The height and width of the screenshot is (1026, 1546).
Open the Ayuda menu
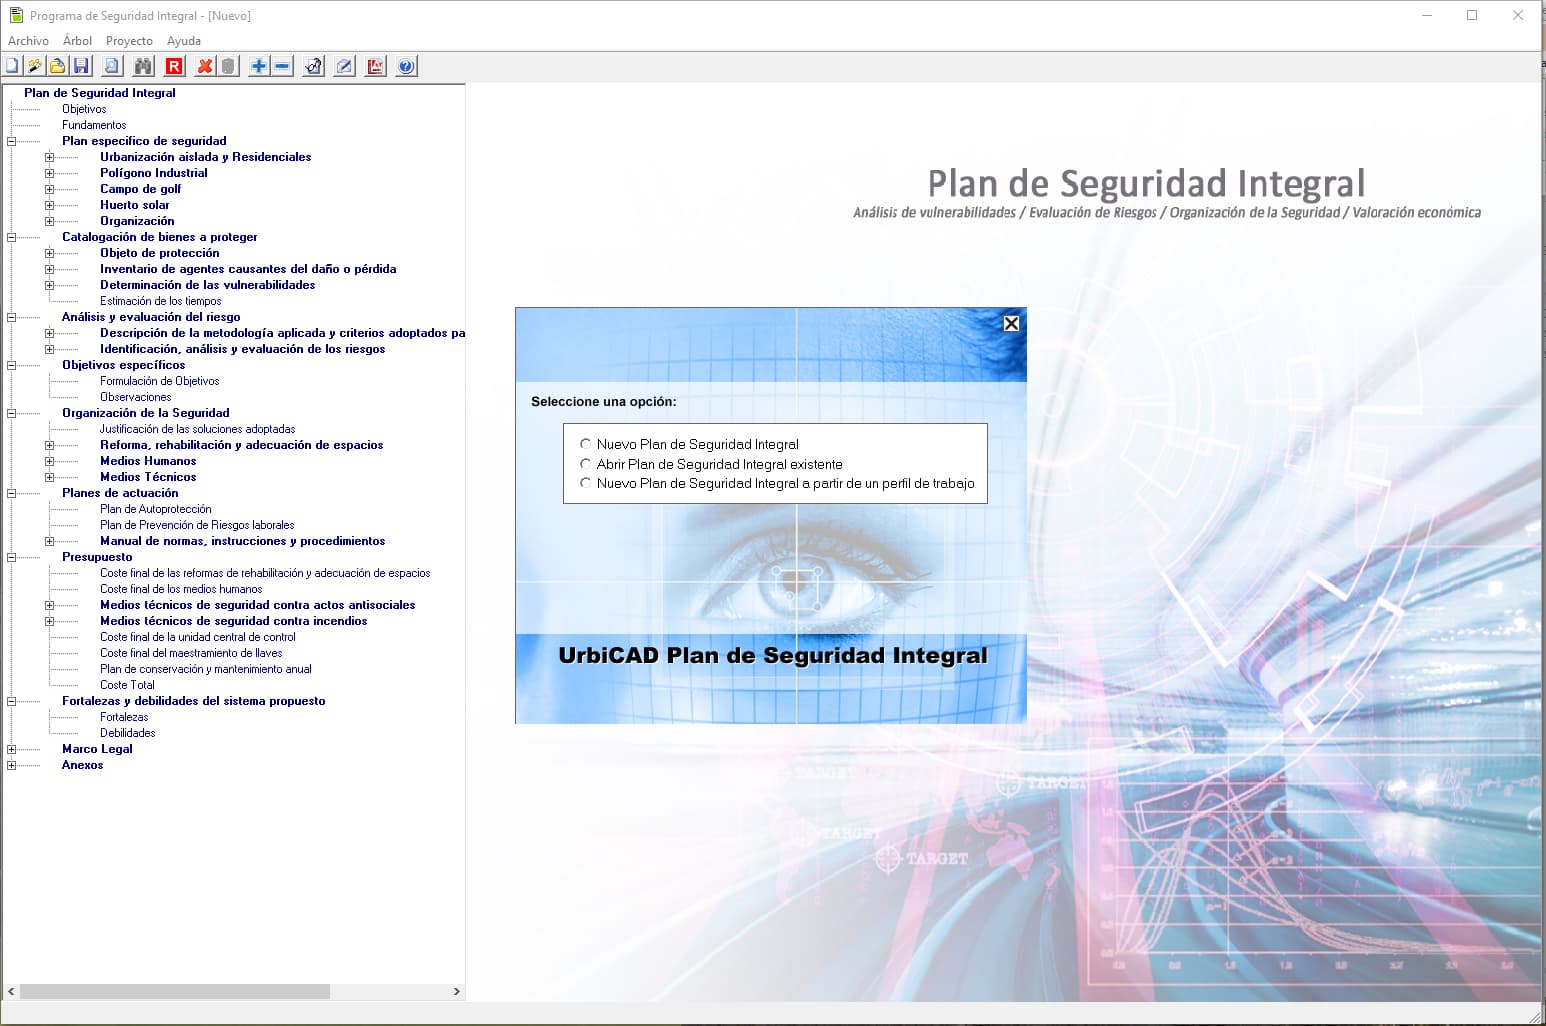184,41
